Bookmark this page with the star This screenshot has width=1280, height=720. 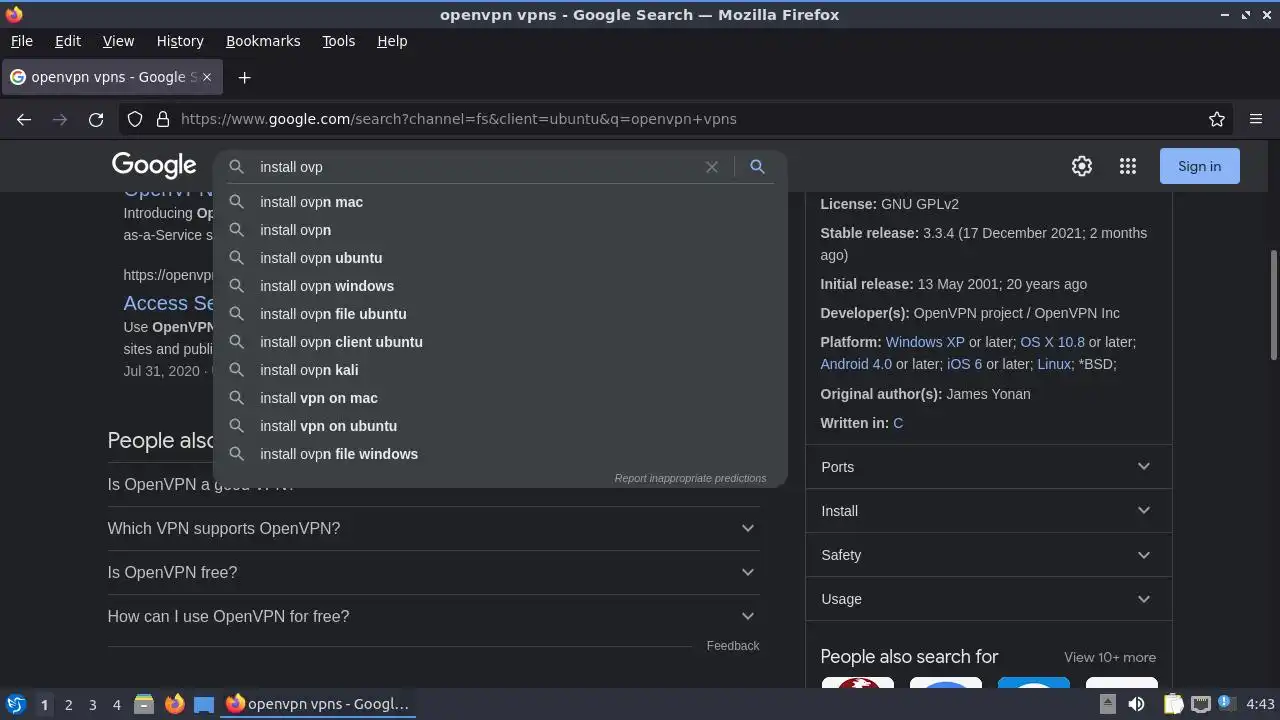click(1217, 119)
